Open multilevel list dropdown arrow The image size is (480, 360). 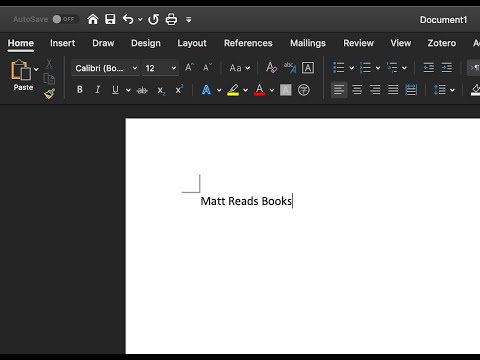(x=404, y=68)
